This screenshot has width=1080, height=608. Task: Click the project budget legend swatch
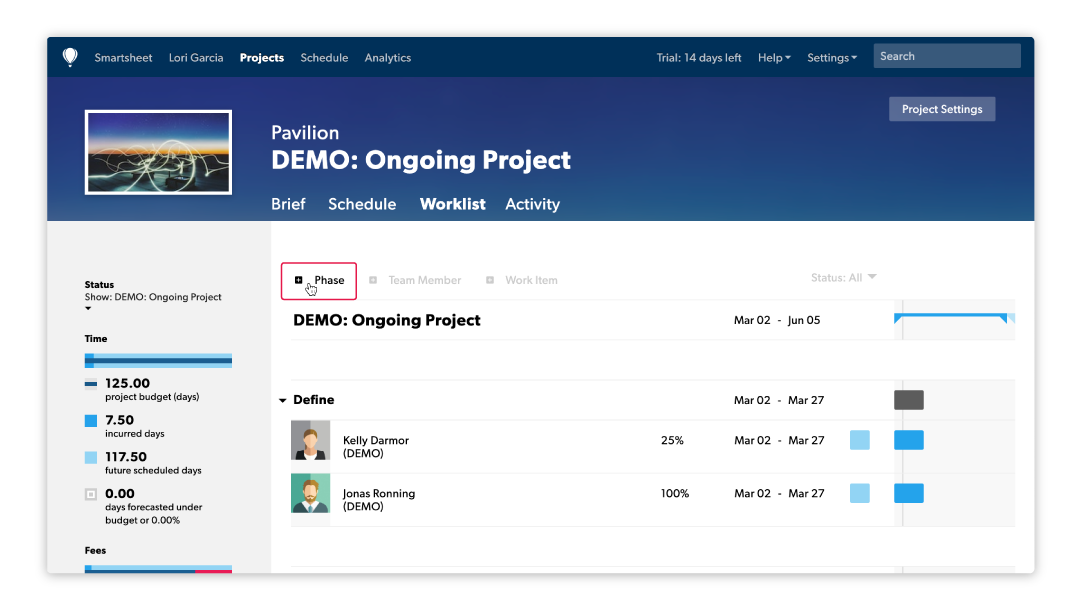[x=91, y=384]
